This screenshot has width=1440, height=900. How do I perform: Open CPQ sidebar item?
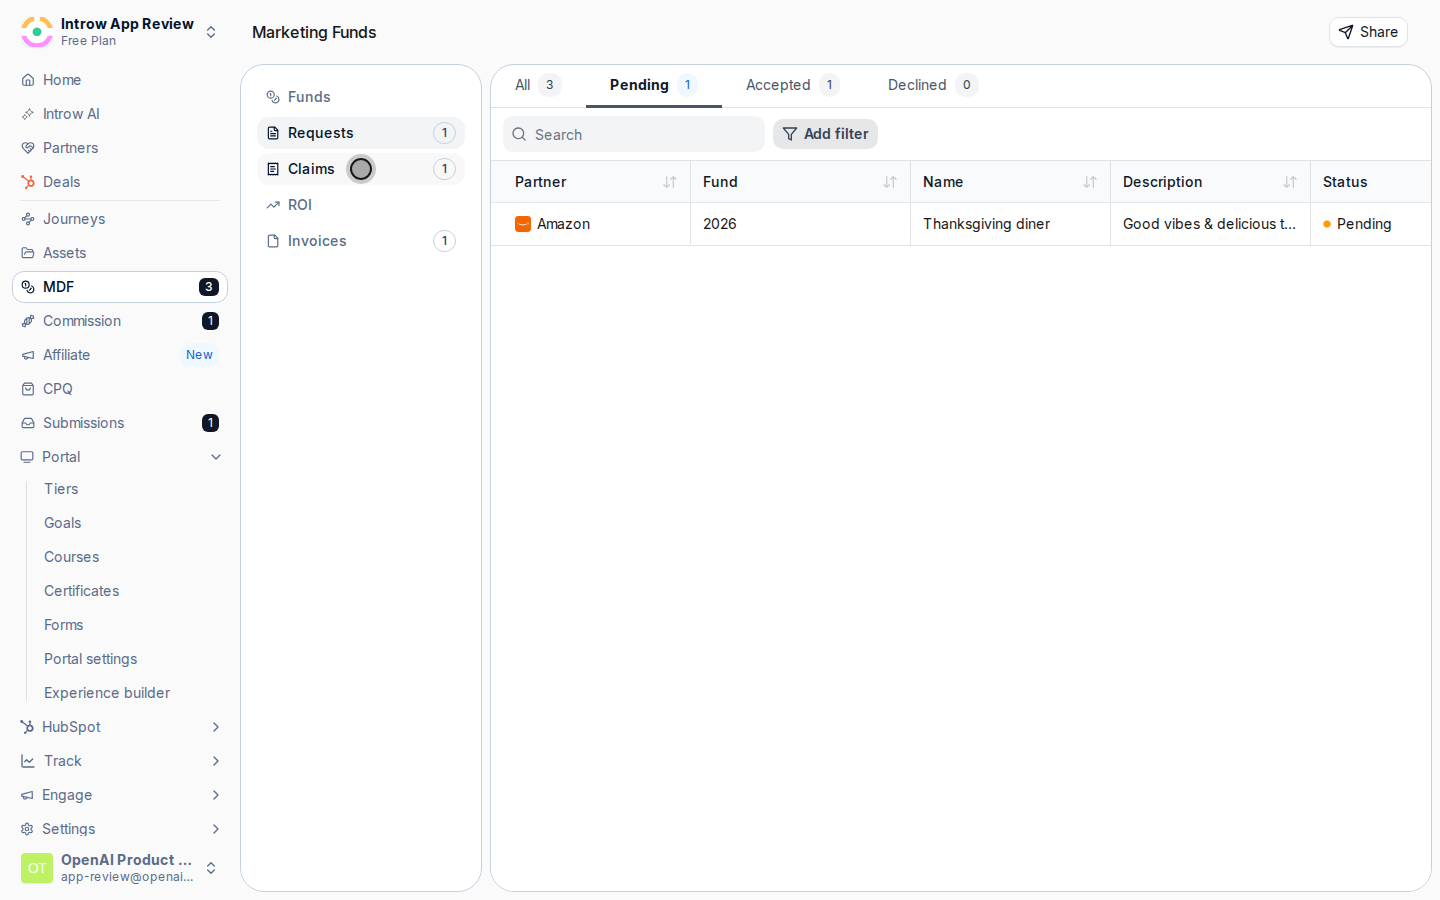pyautogui.click(x=120, y=389)
